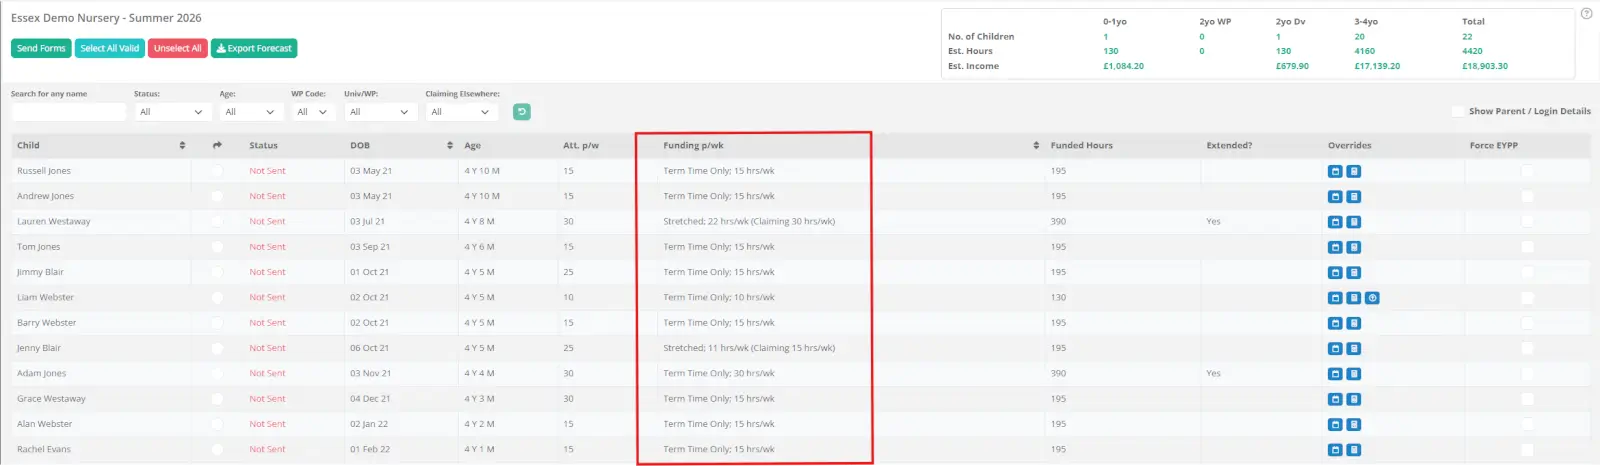Select the Rachel Evans child name
1600x466 pixels.
(44, 449)
